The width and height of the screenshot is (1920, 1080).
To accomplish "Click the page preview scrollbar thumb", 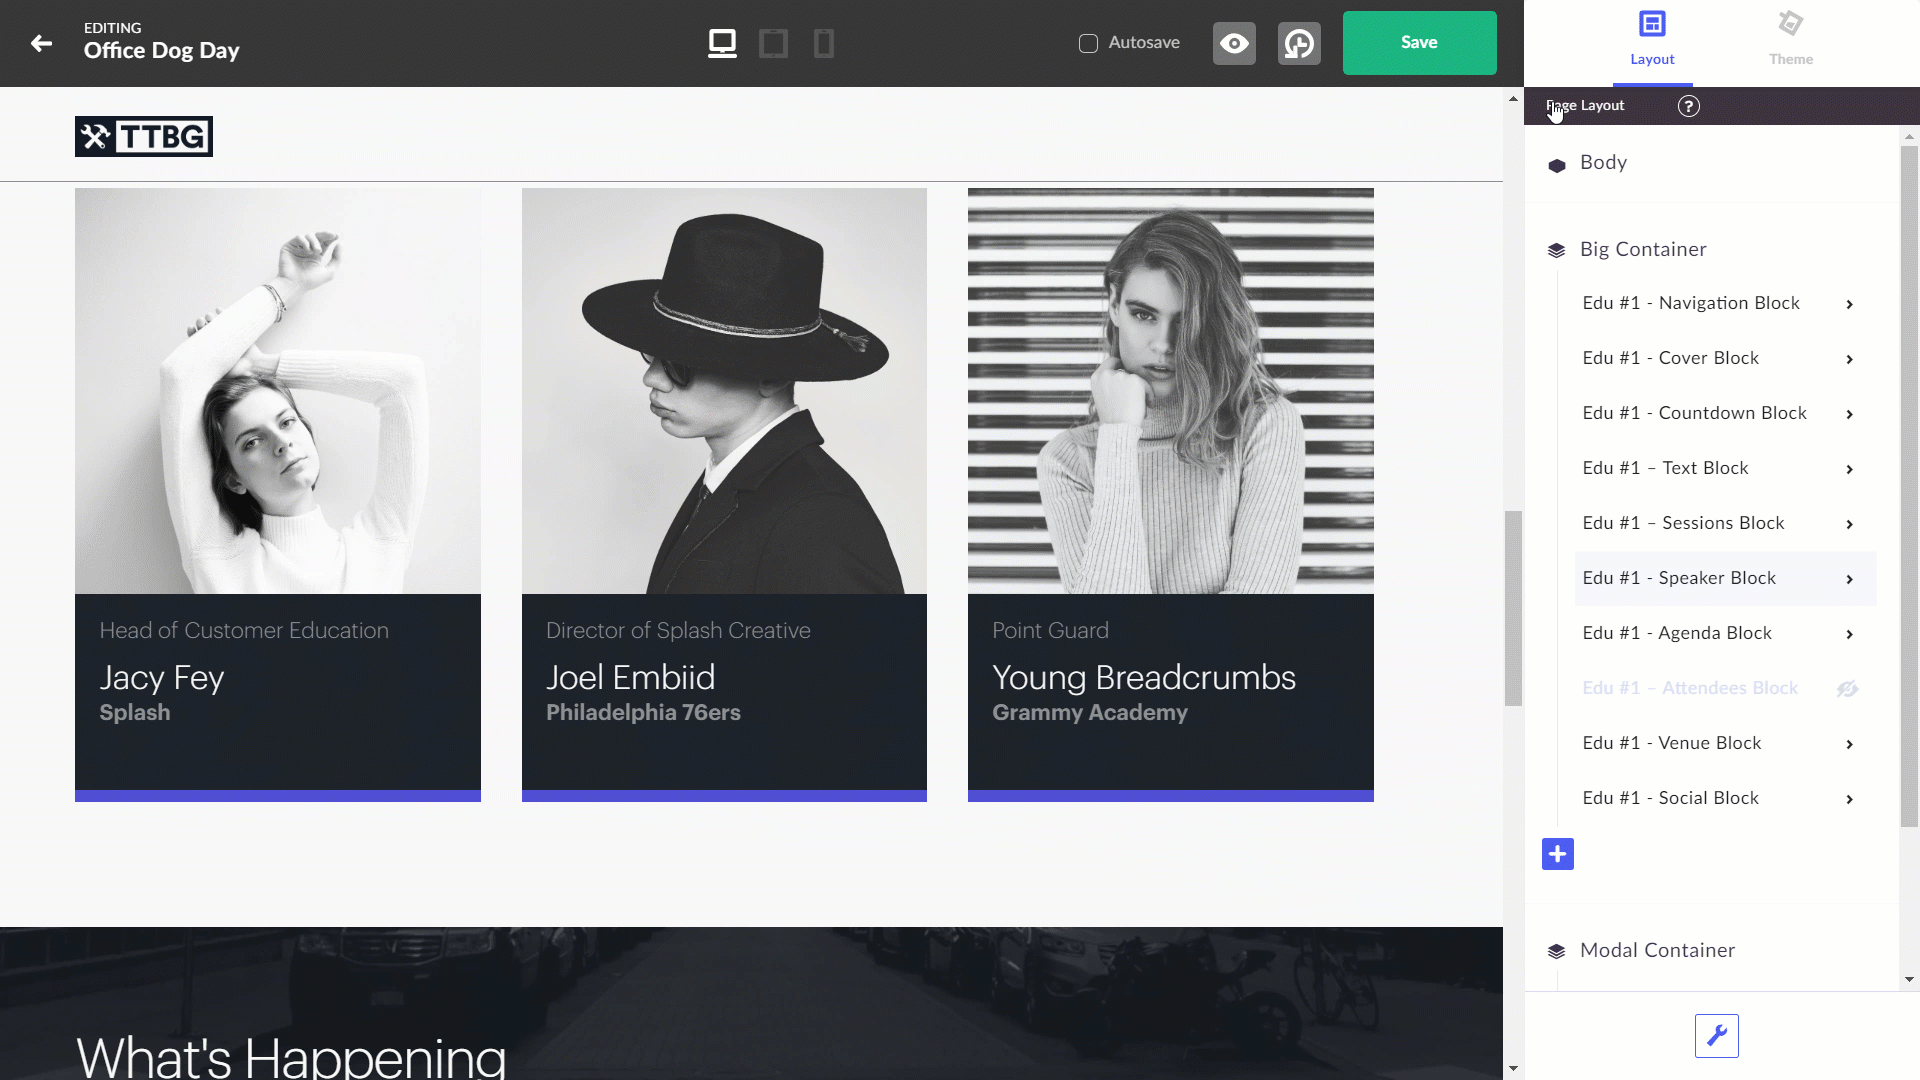I will pyautogui.click(x=1513, y=608).
